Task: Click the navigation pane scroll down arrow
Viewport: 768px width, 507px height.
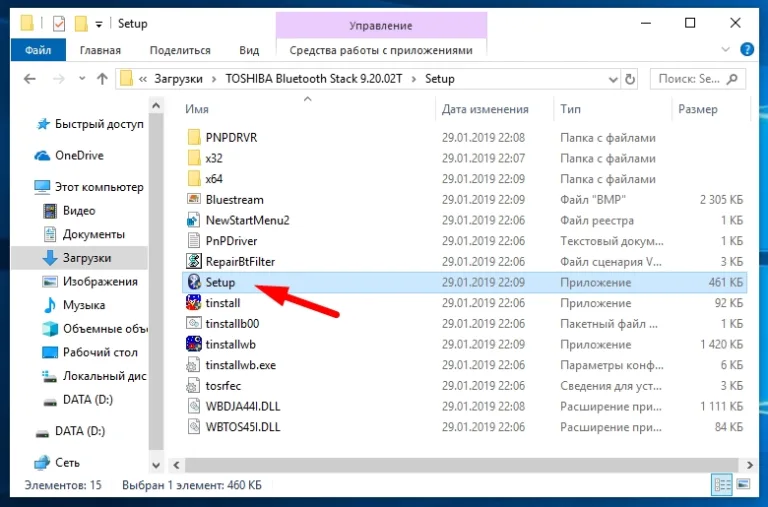Action: click(x=156, y=465)
